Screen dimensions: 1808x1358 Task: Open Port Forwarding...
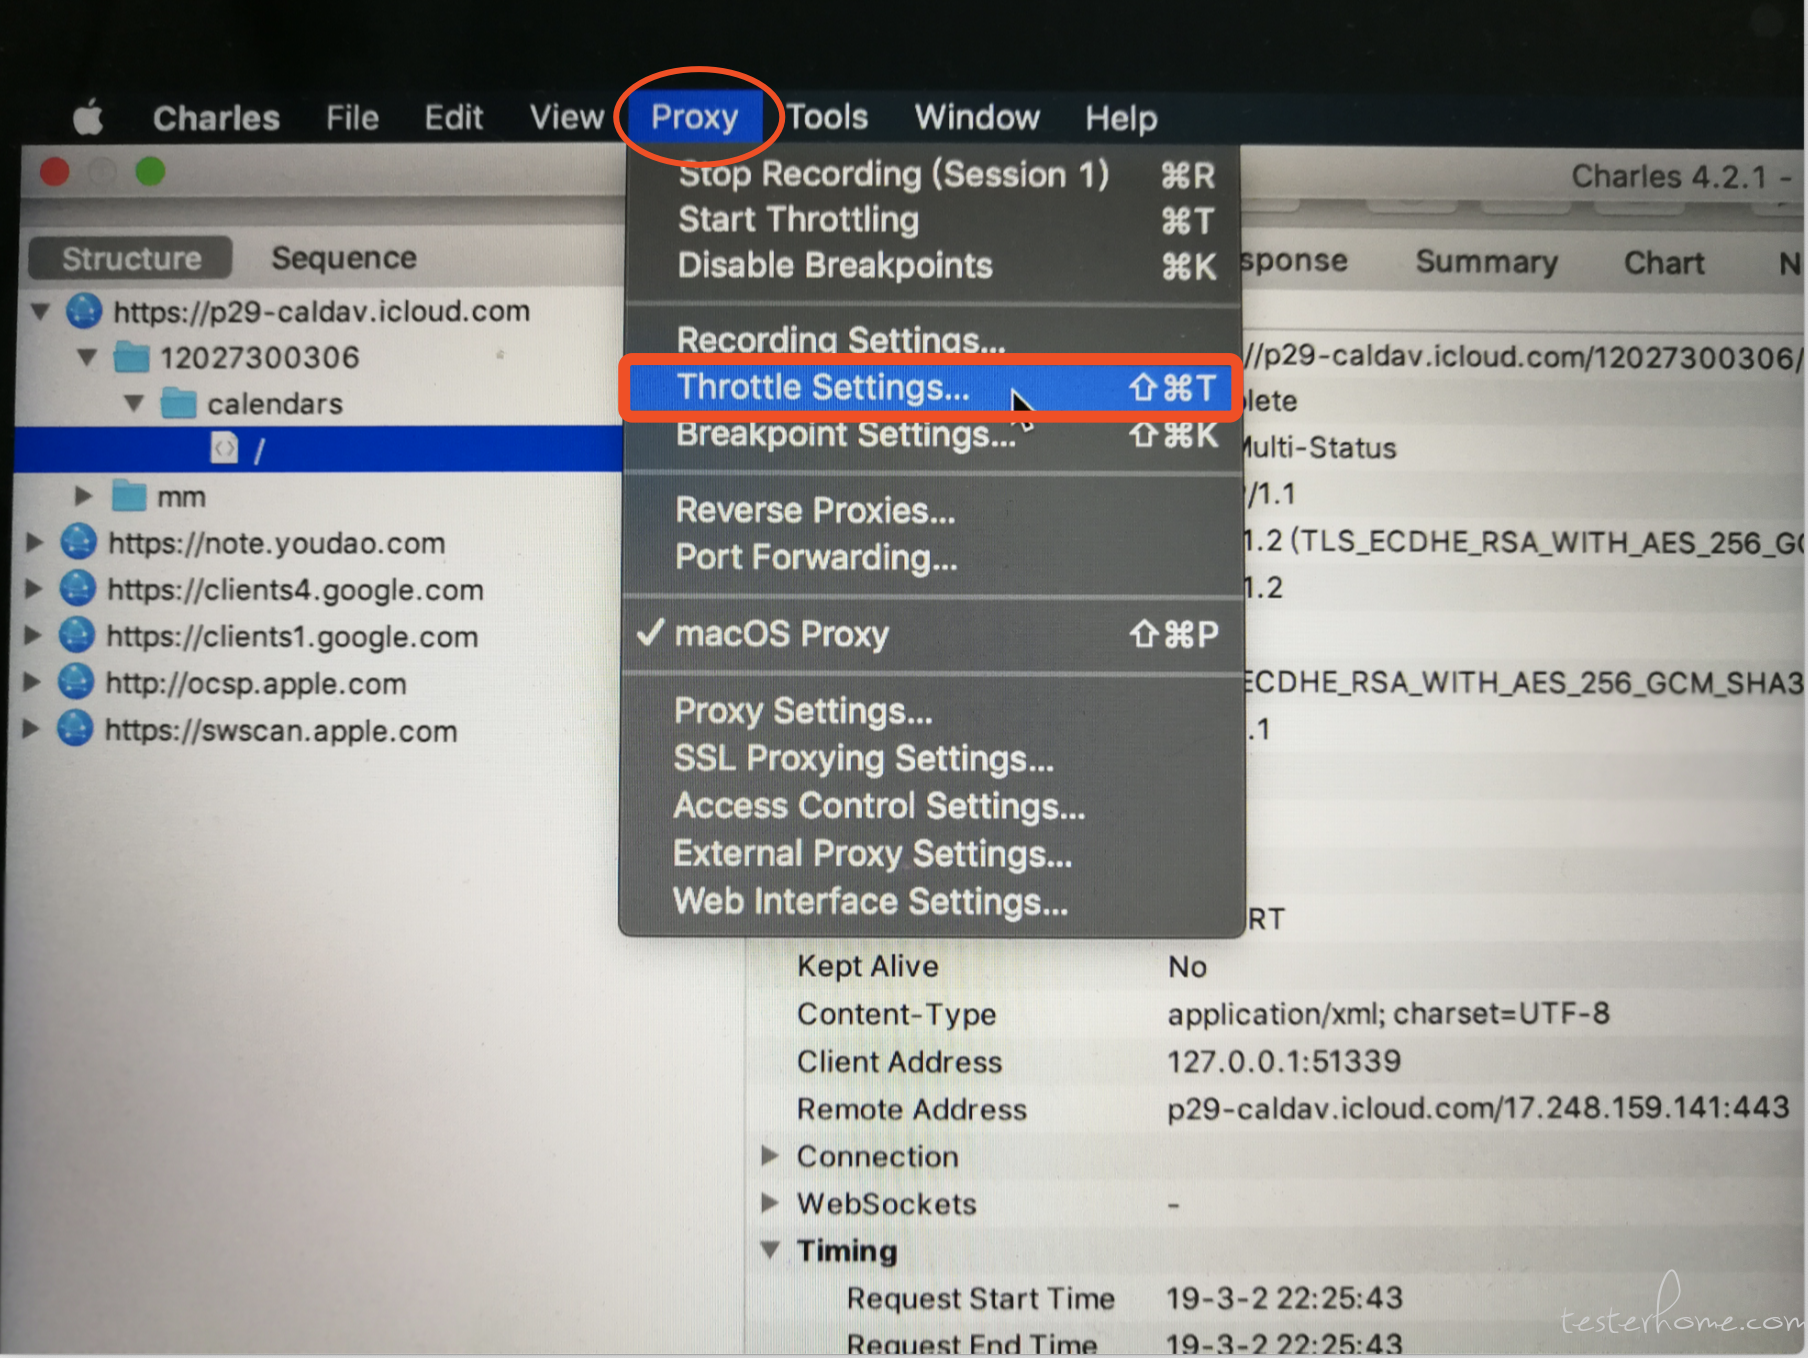pyautogui.click(x=932, y=558)
